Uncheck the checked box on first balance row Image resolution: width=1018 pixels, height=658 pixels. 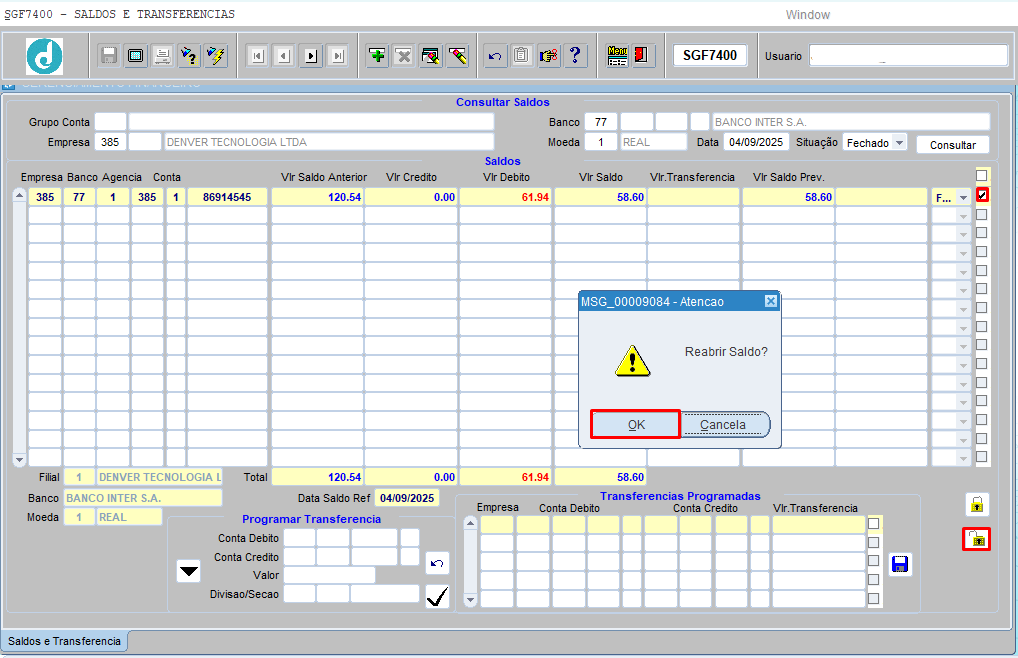pyautogui.click(x=982, y=195)
